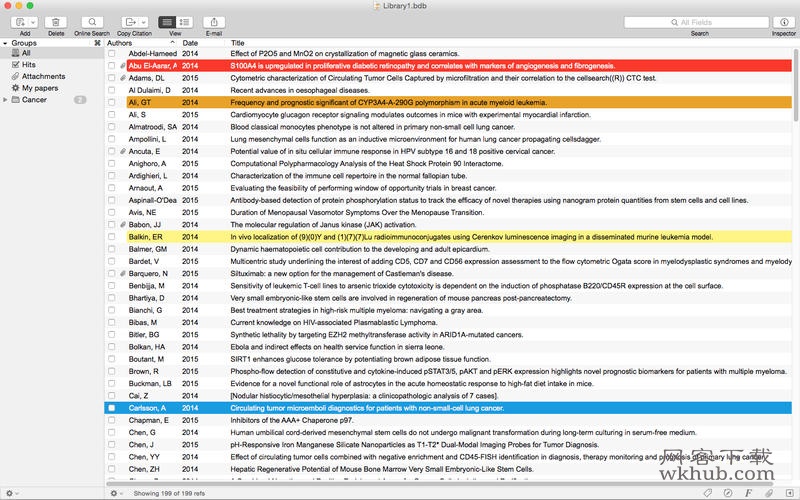Image resolution: width=800 pixels, height=500 pixels.
Task: Collapse the Groups disclosure triangle
Action: (5, 43)
